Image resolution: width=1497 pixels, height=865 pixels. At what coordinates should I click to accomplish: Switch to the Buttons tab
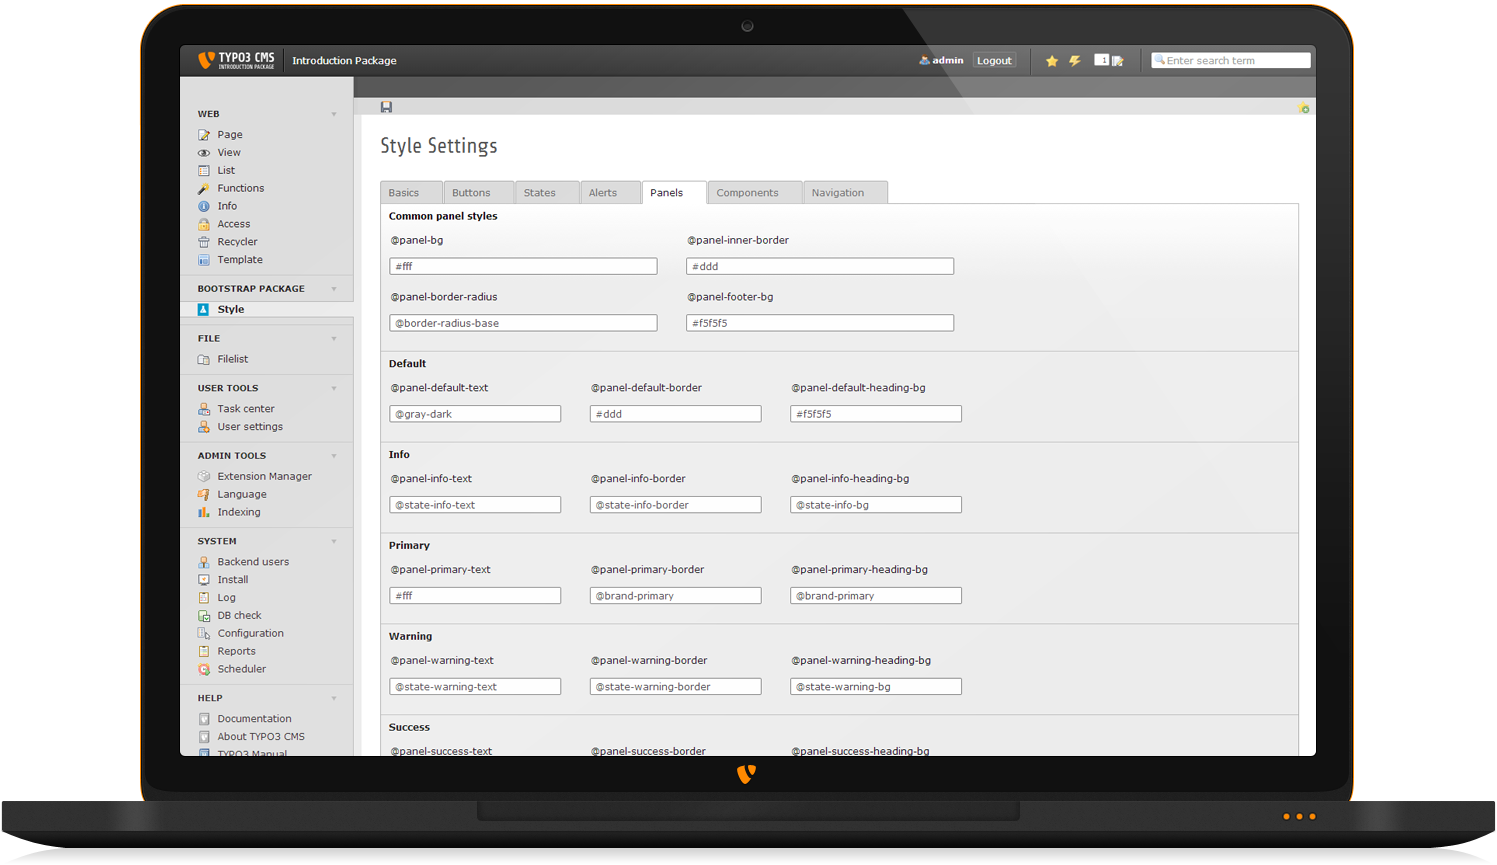tap(471, 193)
